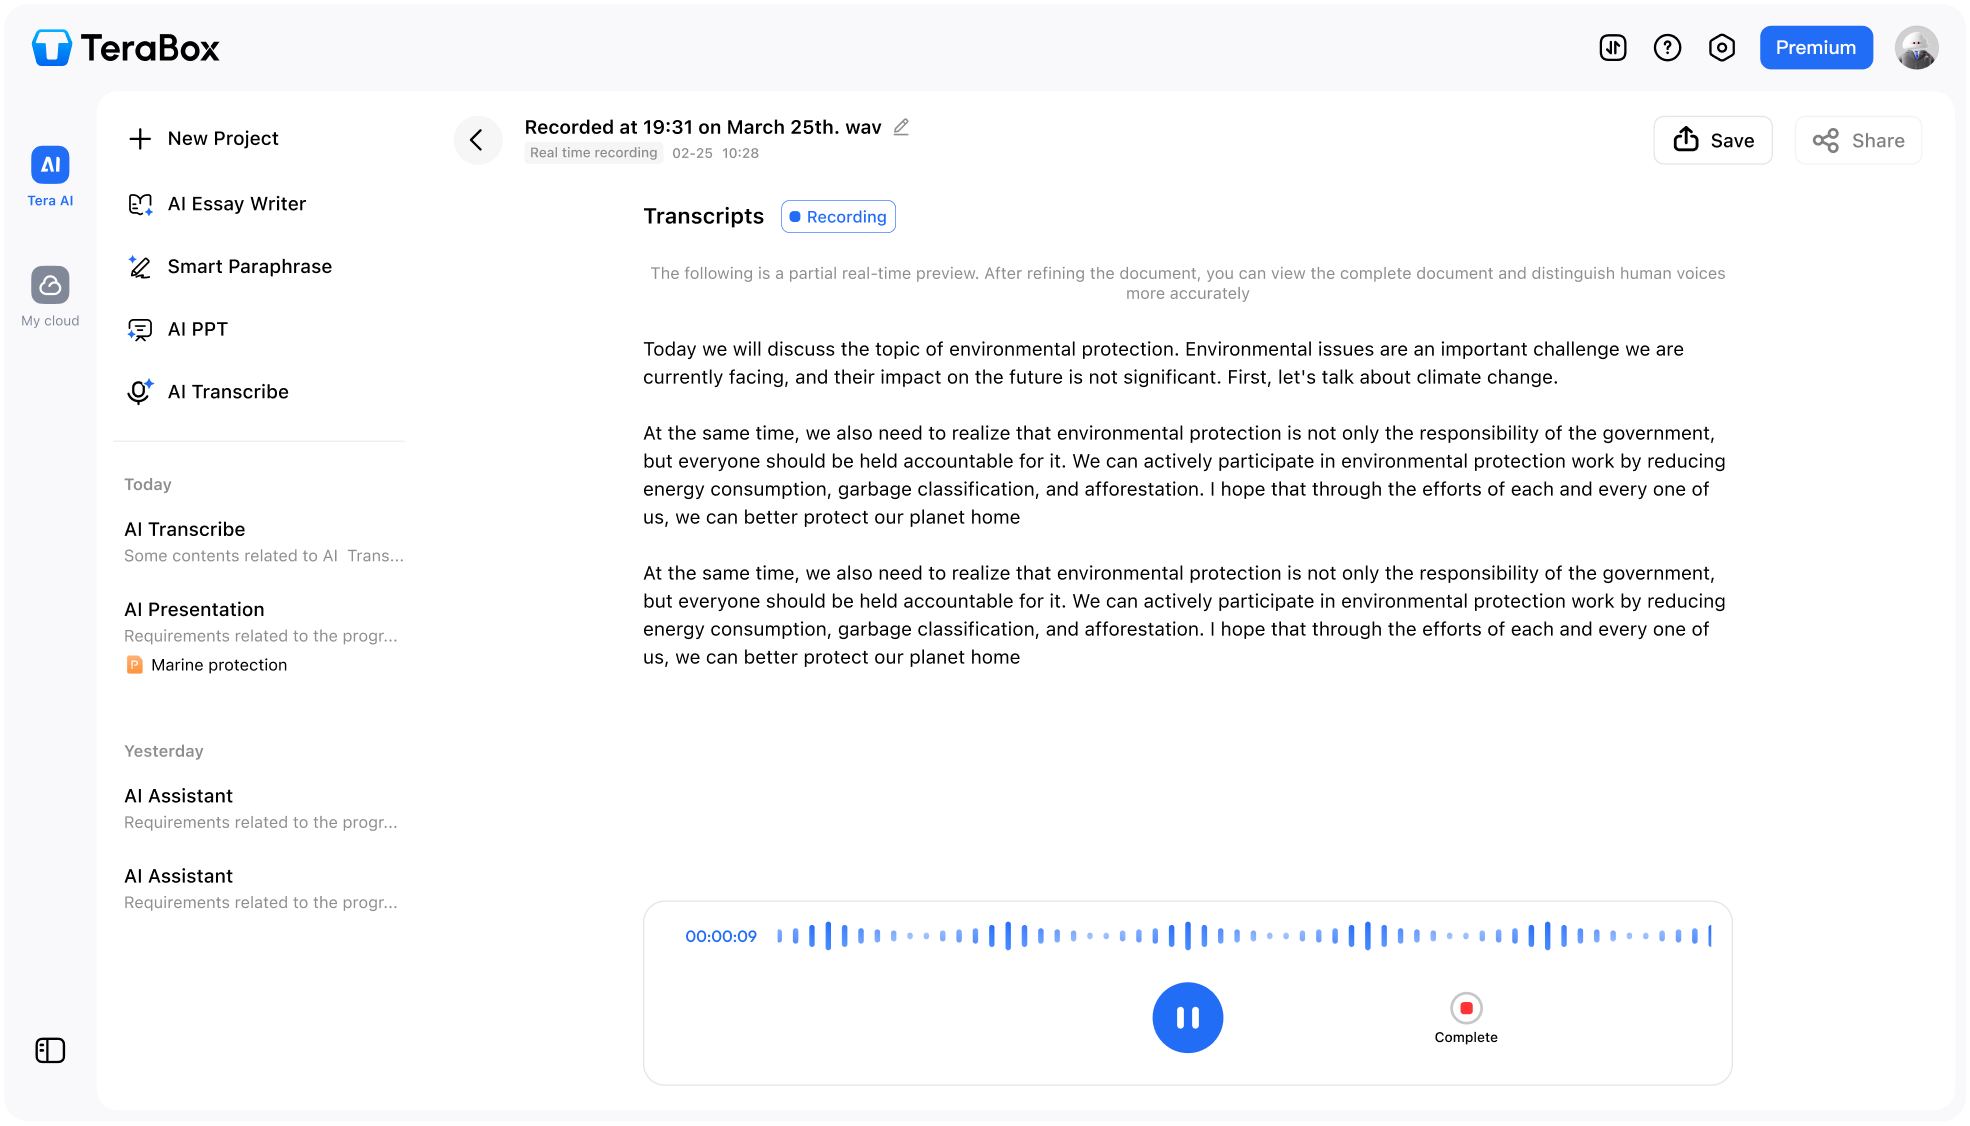This screenshot has width=1970, height=1126.
Task: Select the AI PPT tool
Action: tap(197, 328)
